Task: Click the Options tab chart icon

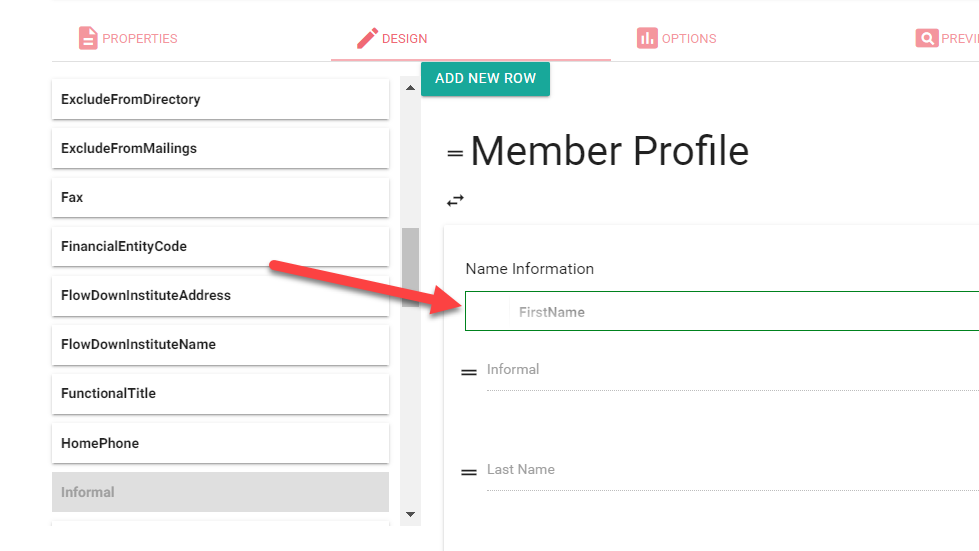Action: click(x=647, y=38)
